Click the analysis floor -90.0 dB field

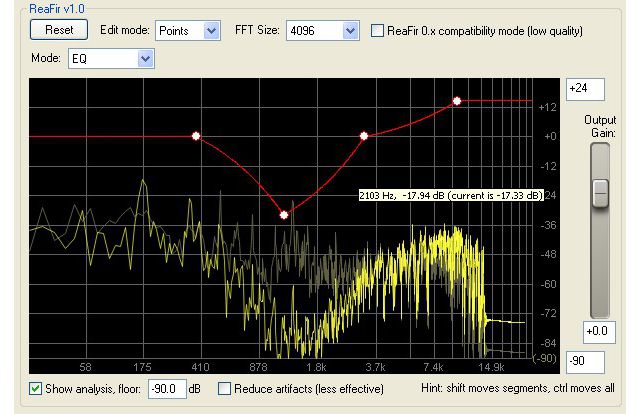167,389
